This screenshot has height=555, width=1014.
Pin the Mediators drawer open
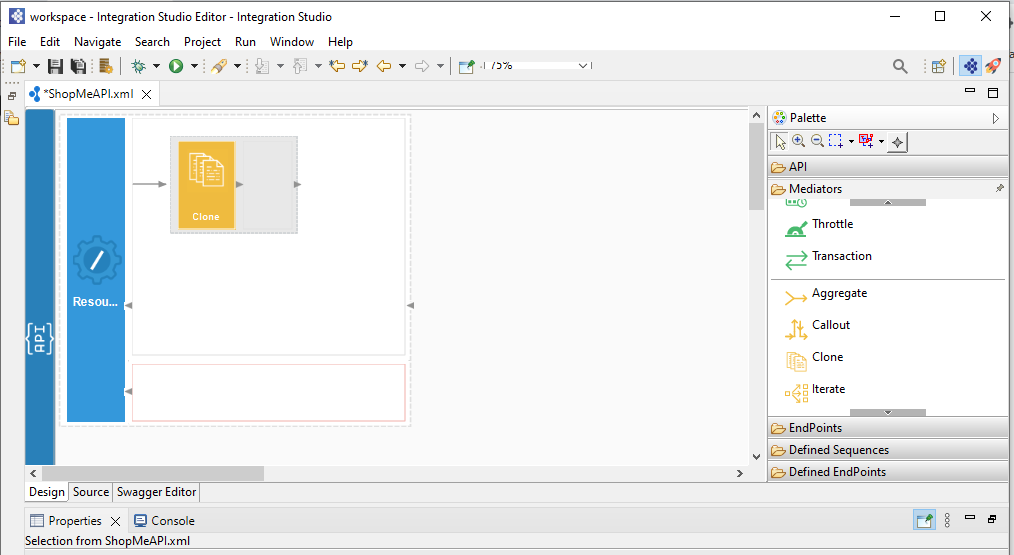tap(1000, 188)
